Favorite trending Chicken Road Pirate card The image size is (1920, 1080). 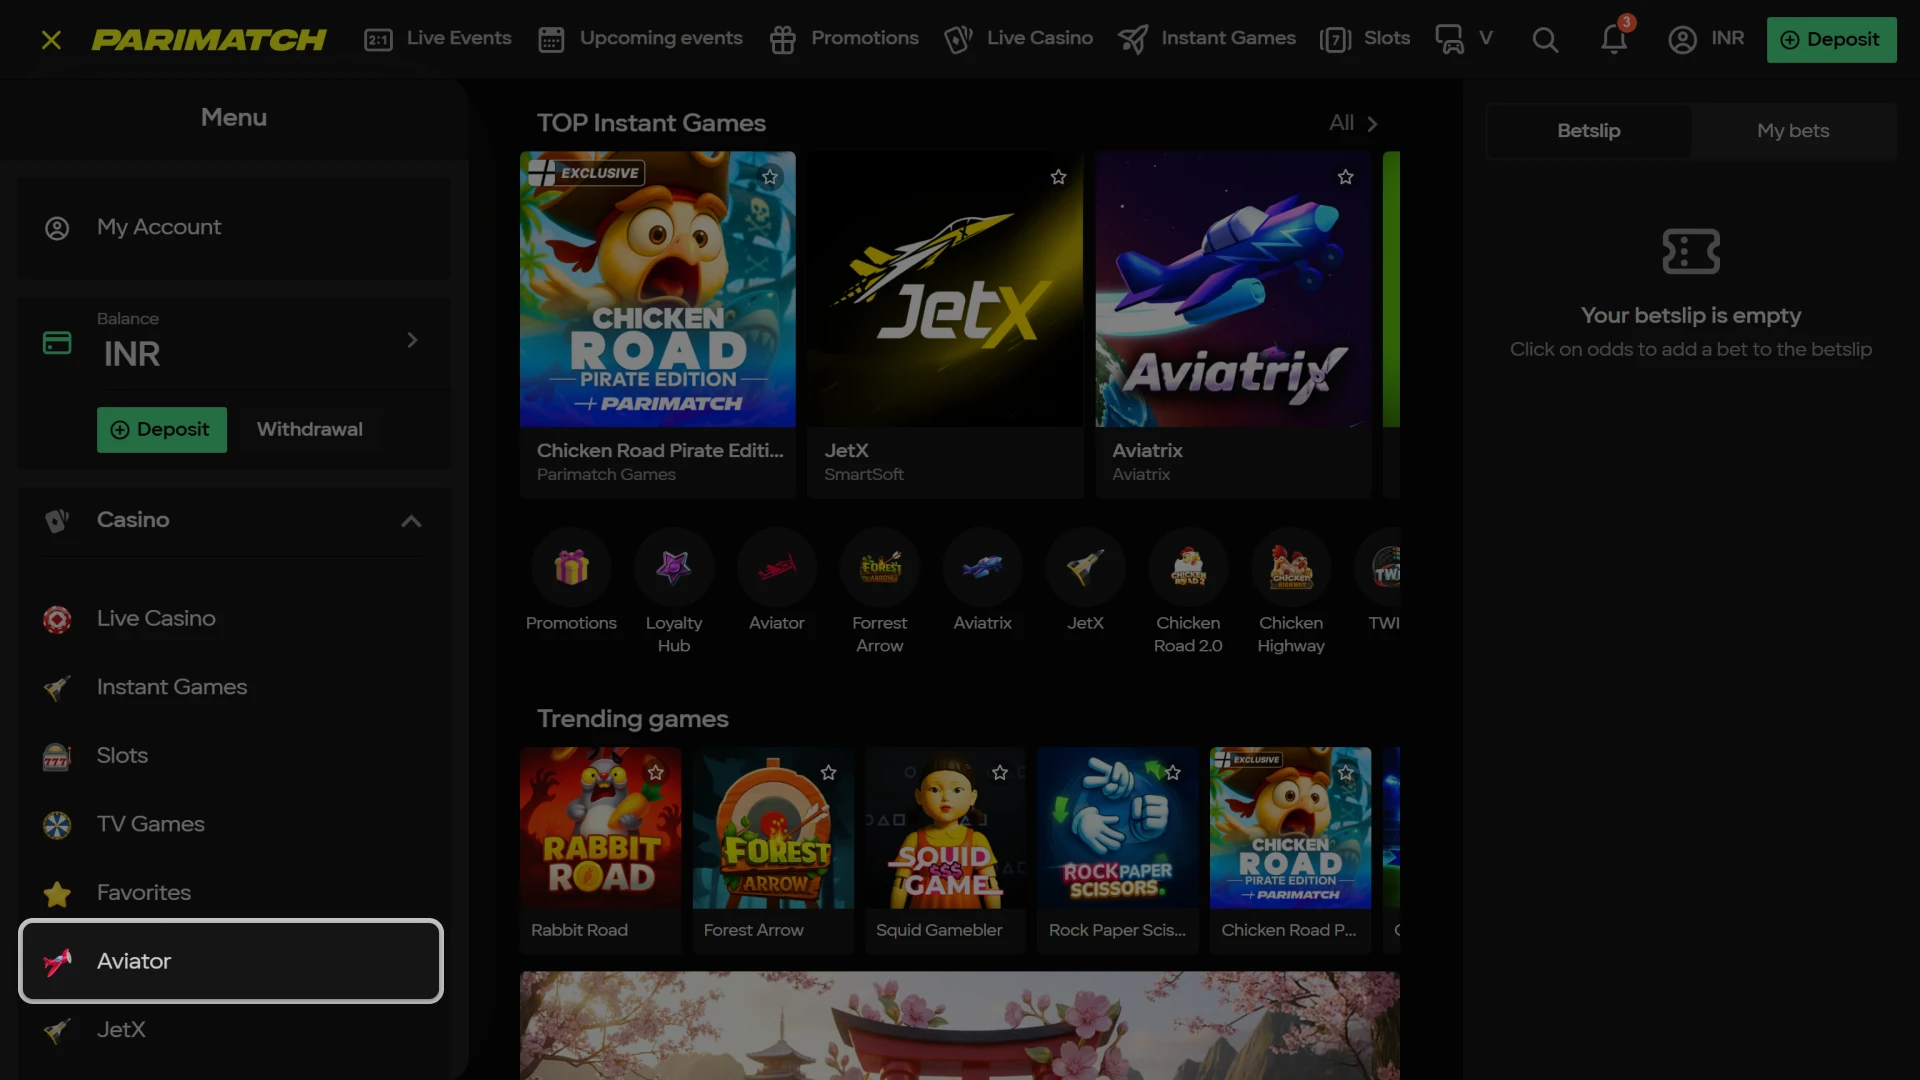click(x=1346, y=772)
